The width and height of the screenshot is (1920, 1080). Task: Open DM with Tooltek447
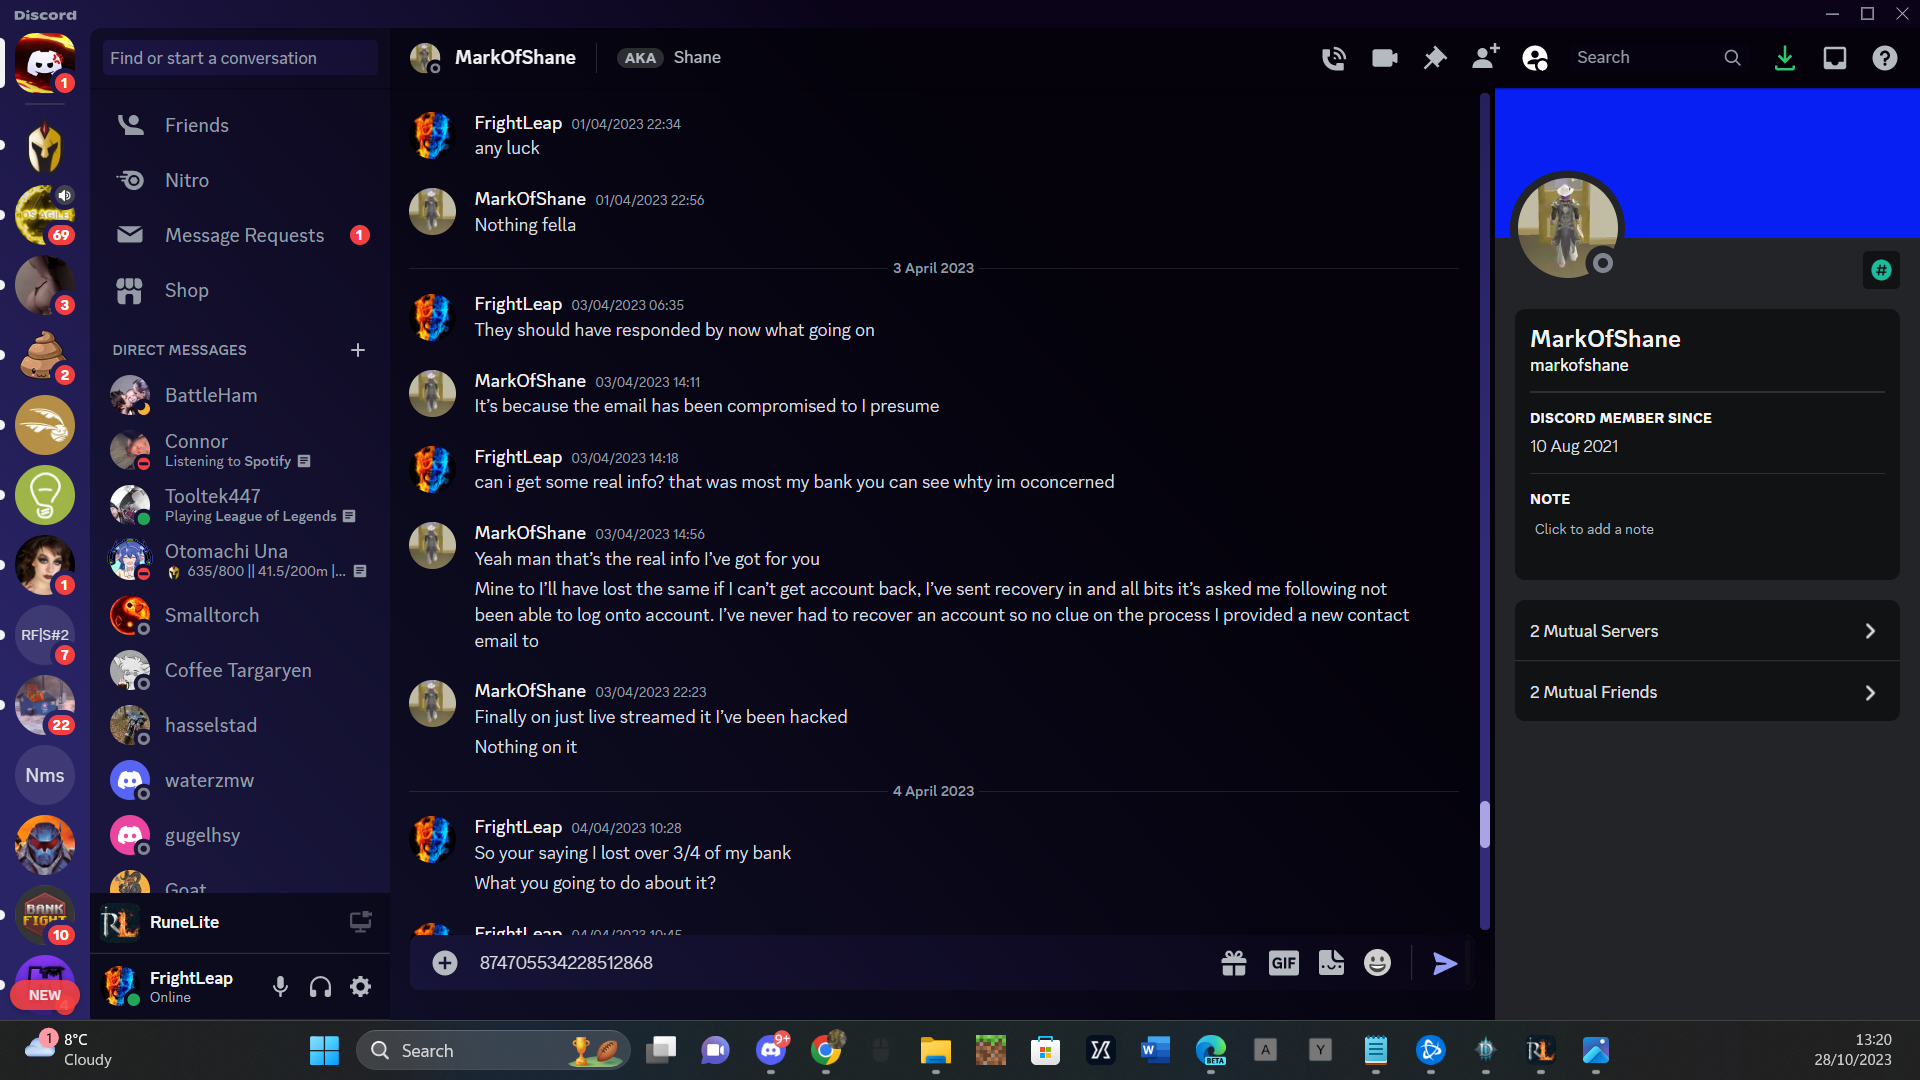pyautogui.click(x=240, y=505)
